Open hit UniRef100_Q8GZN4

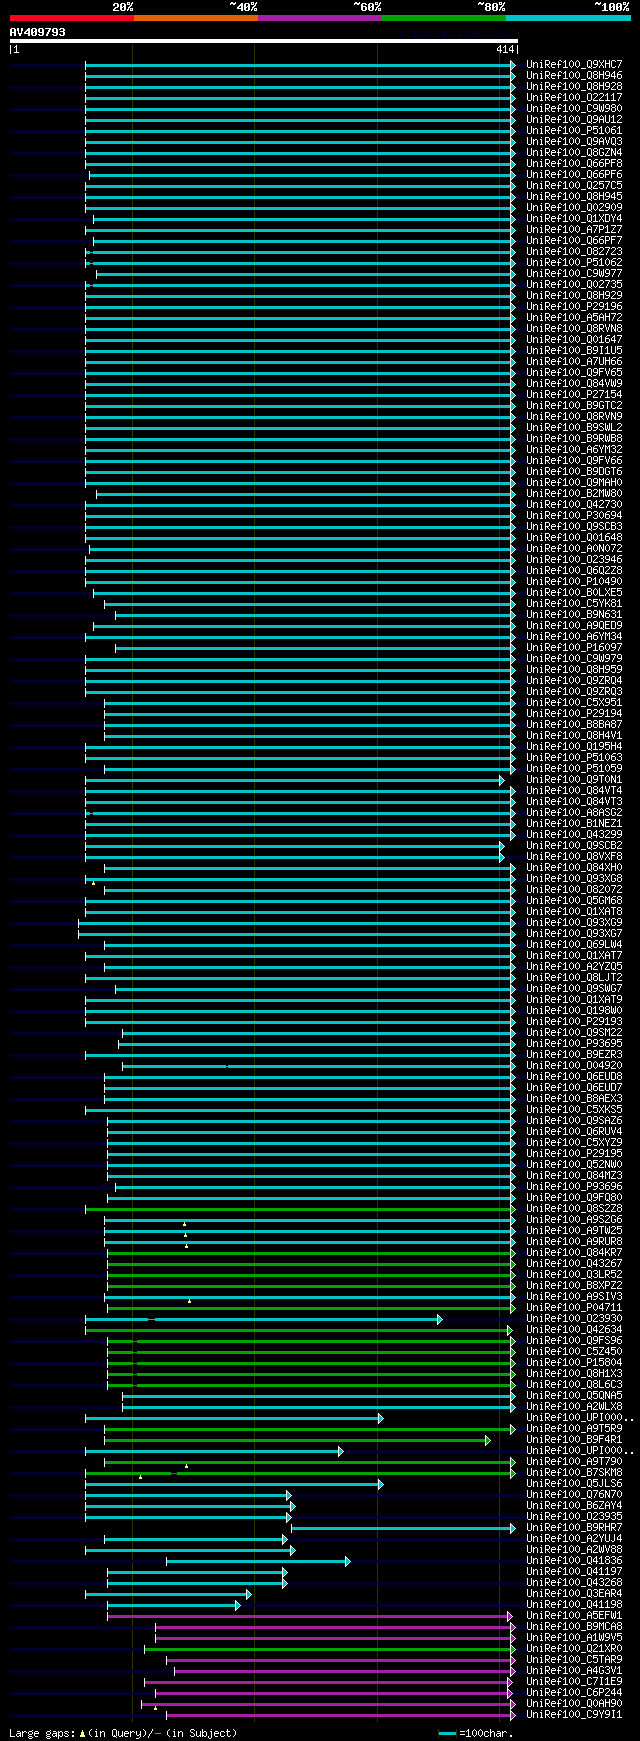(x=574, y=153)
